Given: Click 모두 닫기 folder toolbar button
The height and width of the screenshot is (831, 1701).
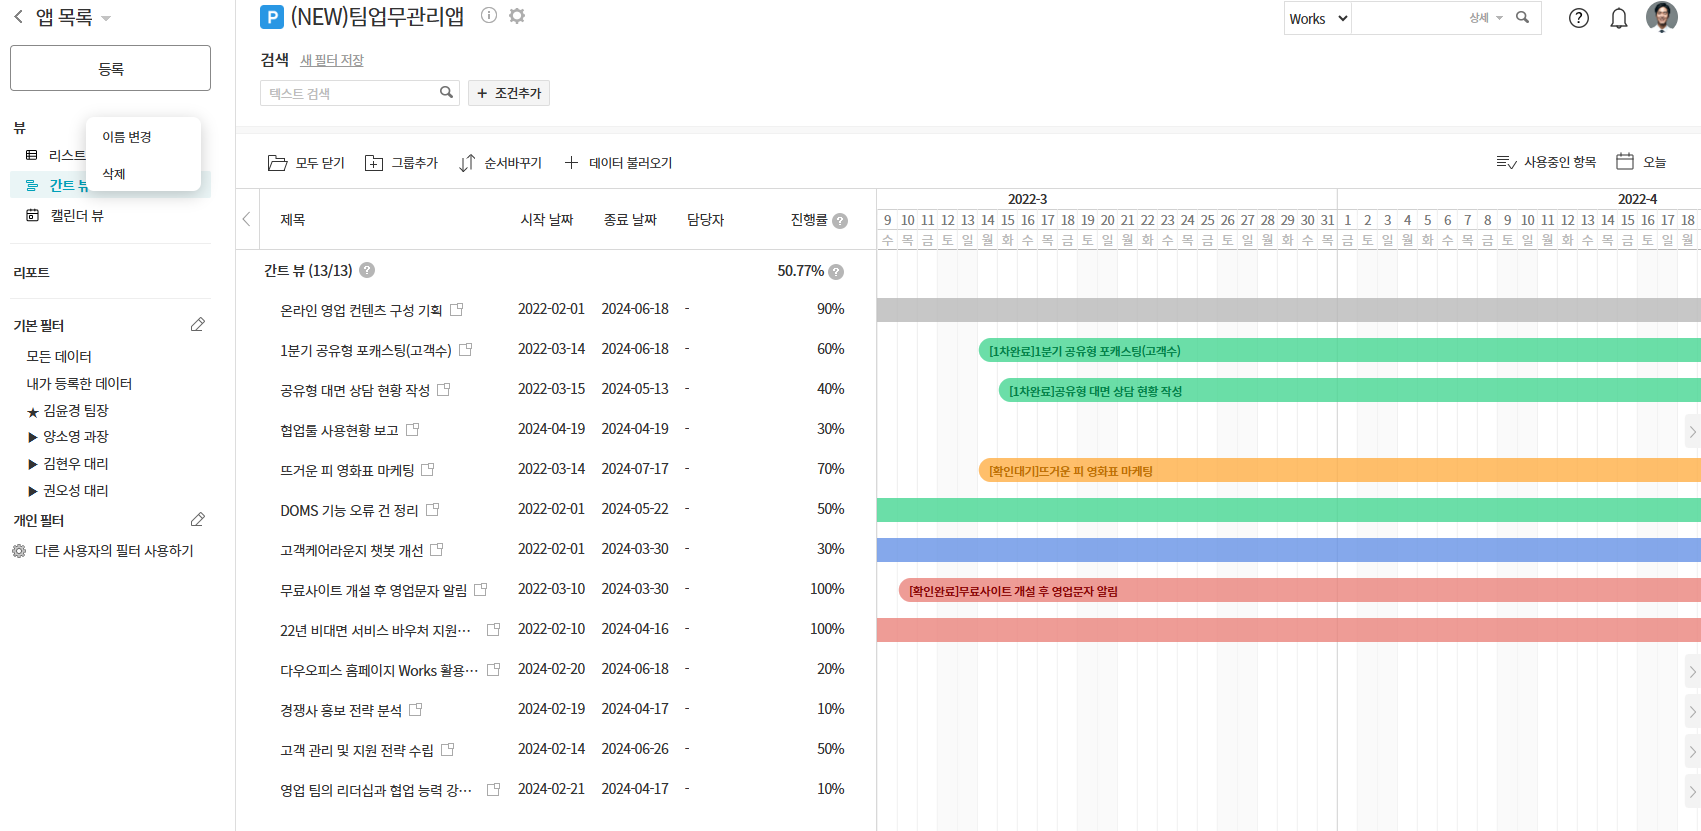Looking at the screenshot, I should pos(306,163).
